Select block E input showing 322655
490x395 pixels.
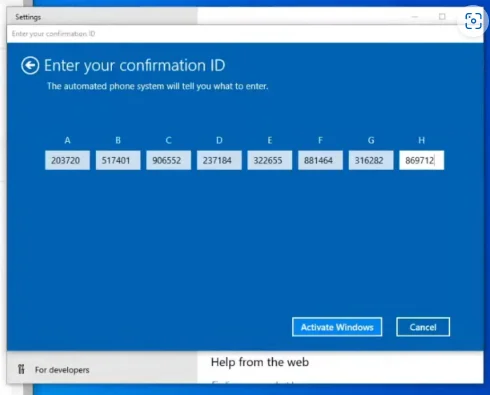tap(270, 160)
